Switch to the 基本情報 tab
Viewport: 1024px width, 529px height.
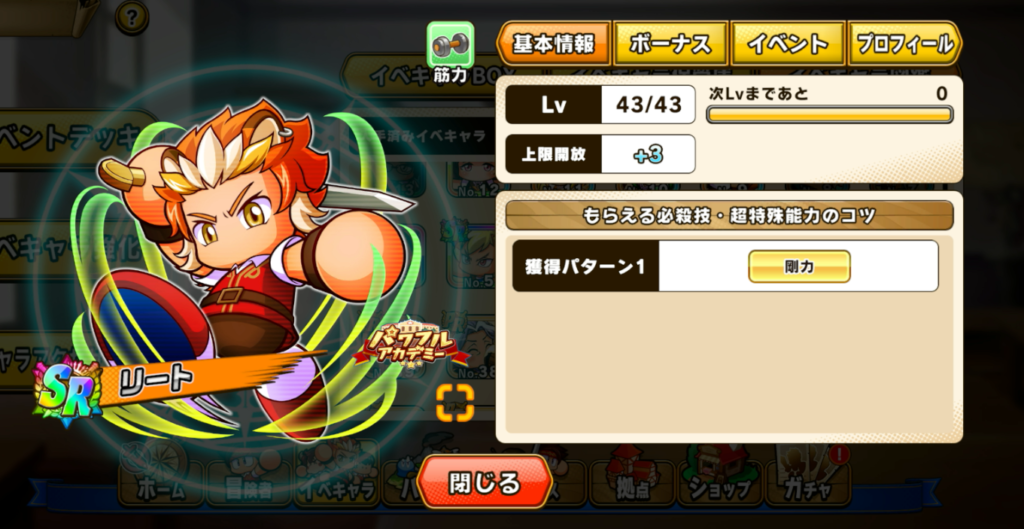tap(554, 43)
